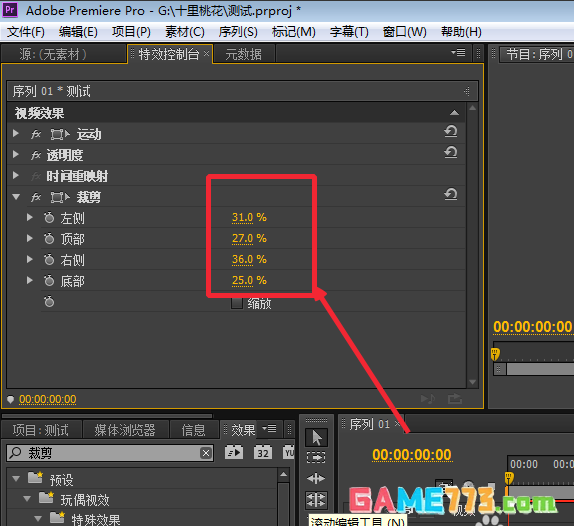This screenshot has height=526, width=574.
Task: Open the 编辑(E) menu
Action: pos(78,32)
